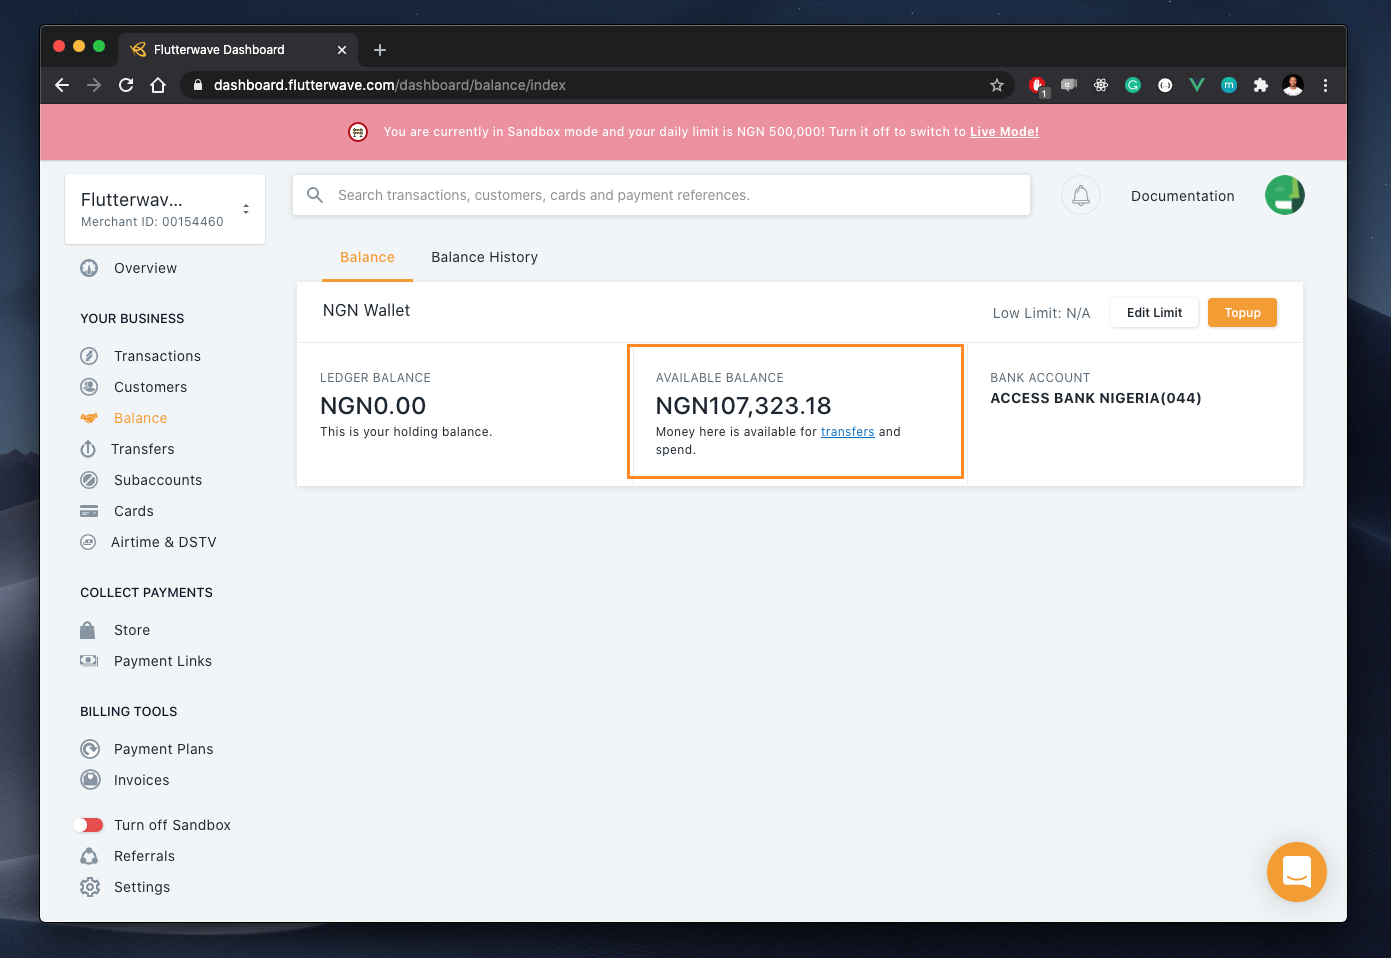
Task: Select the NGN107,323.18 available balance amount
Action: (744, 406)
